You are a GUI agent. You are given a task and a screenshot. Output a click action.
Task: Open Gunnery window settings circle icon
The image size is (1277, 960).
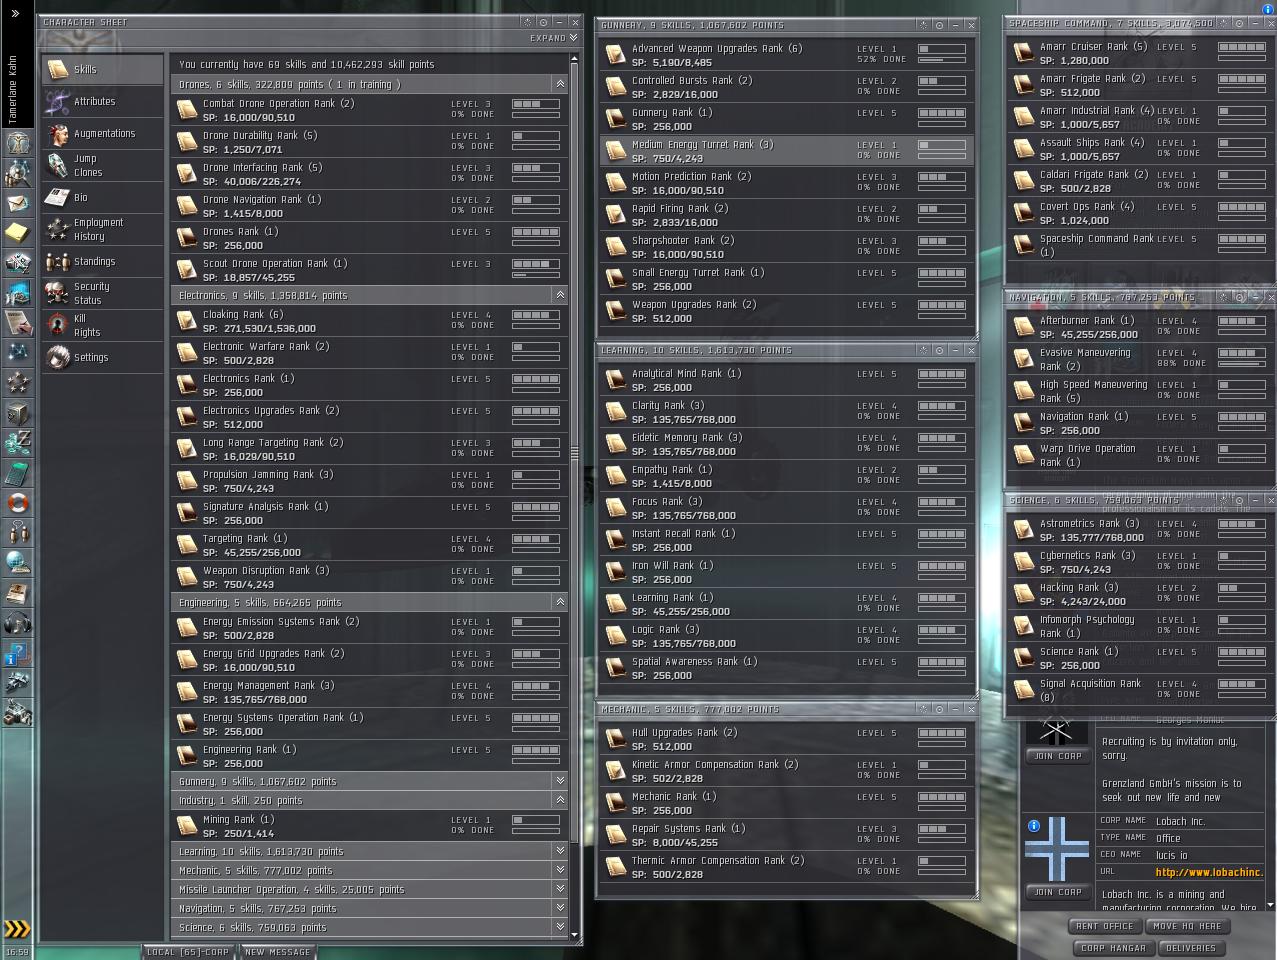point(939,25)
